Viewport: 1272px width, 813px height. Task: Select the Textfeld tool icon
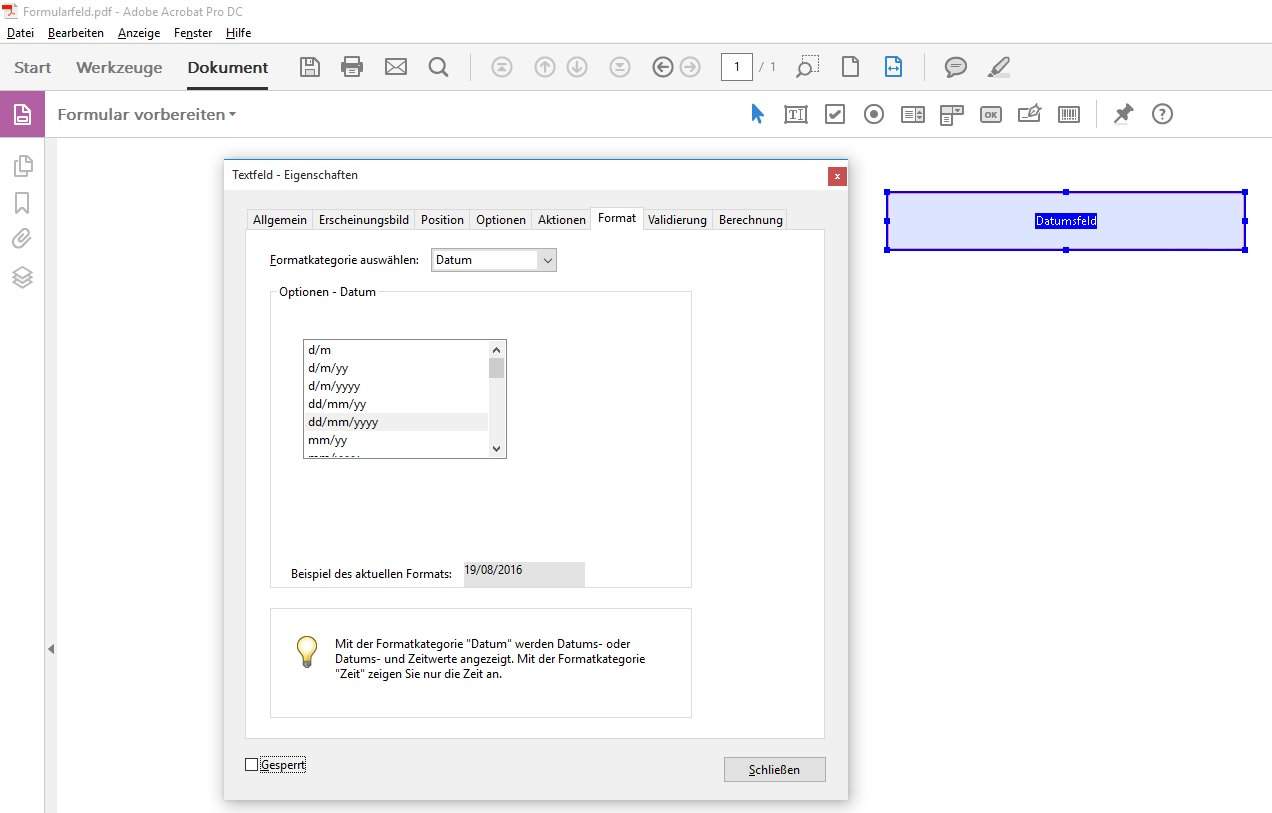coord(796,114)
